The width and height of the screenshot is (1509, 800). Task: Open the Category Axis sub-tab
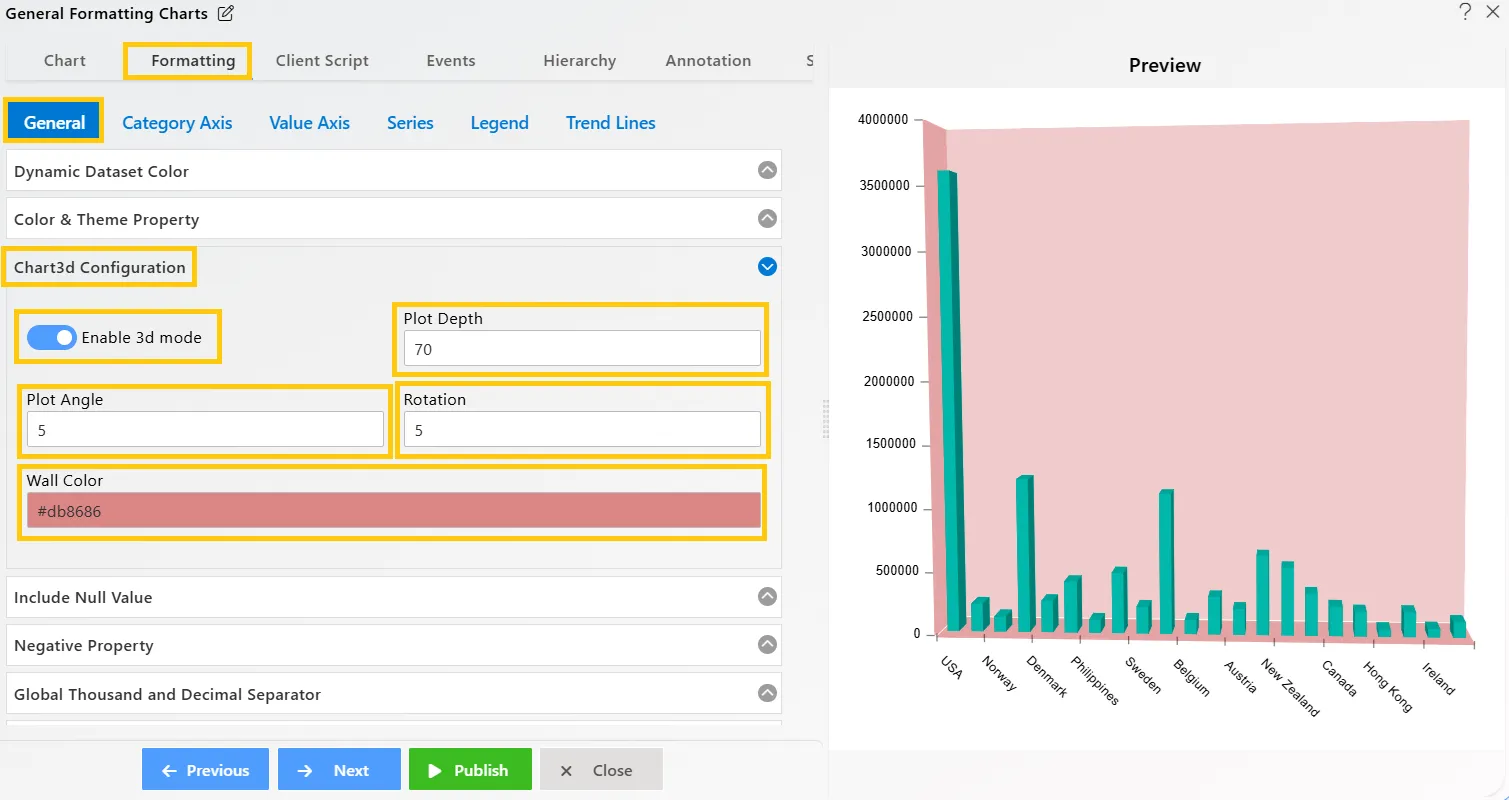click(177, 123)
